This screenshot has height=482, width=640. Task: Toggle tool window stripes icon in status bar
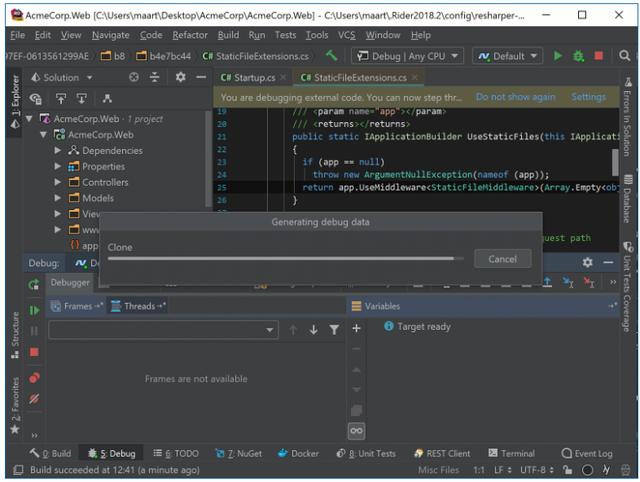(18, 470)
